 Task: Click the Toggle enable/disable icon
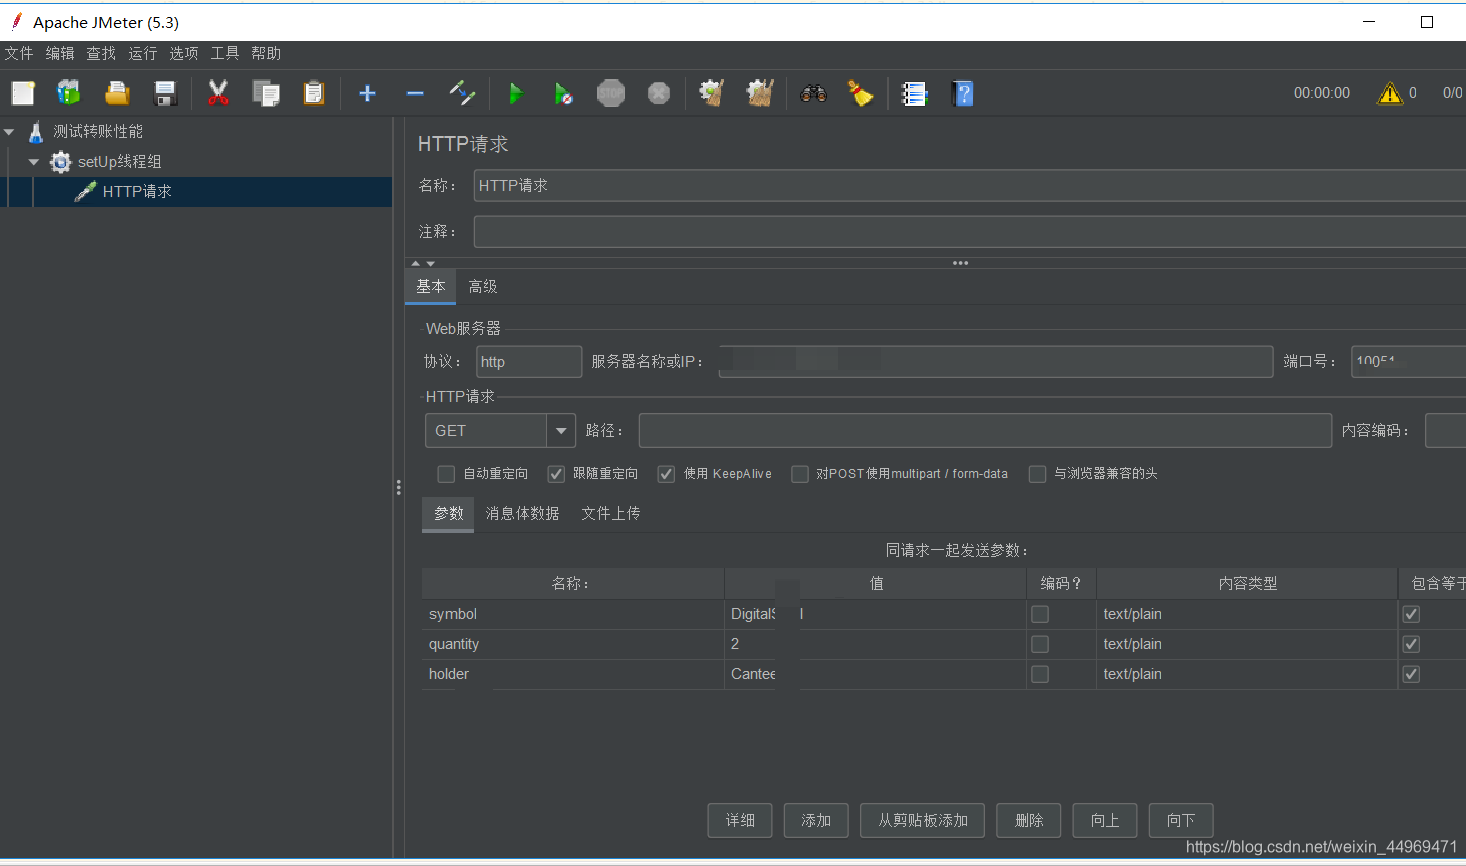[462, 93]
